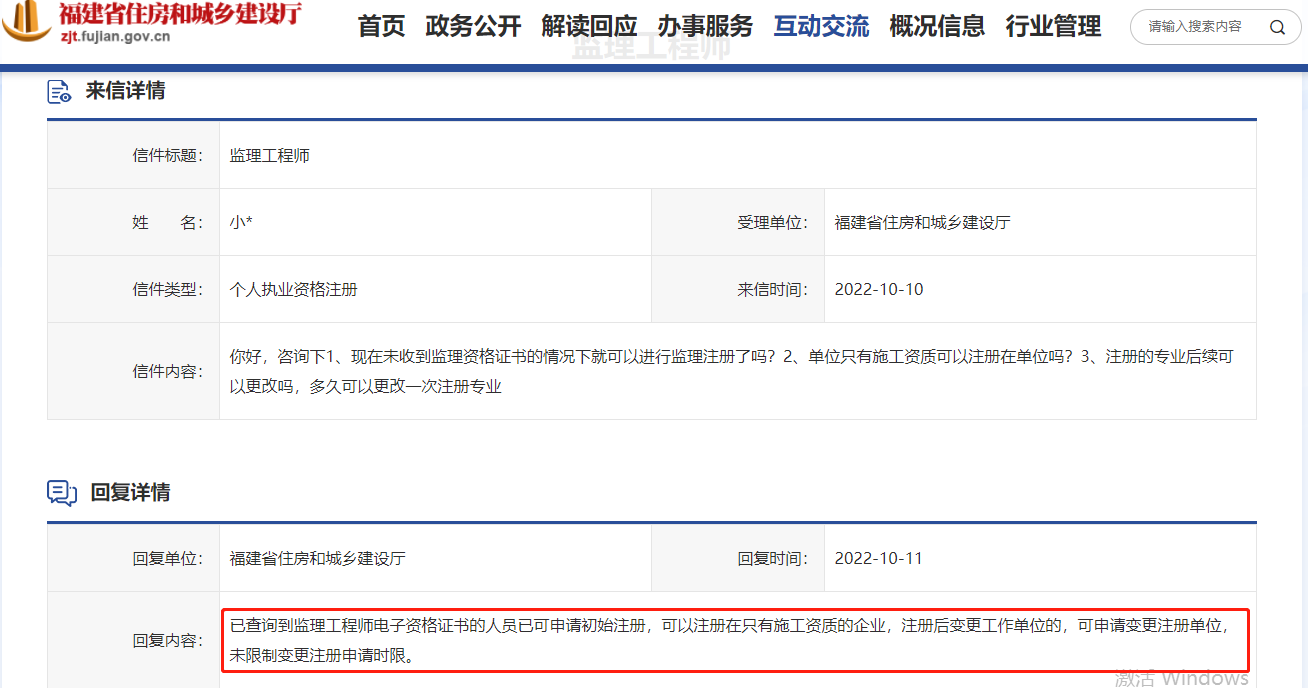Navigate to 行业管理
The height and width of the screenshot is (688, 1308).
pyautogui.click(x=1053, y=27)
